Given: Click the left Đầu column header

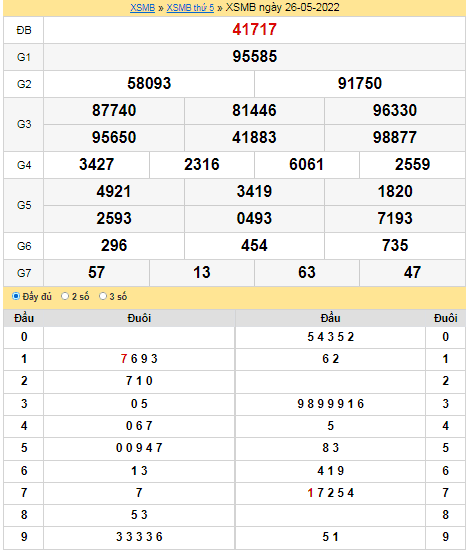Looking at the screenshot, I should click(x=24, y=318).
